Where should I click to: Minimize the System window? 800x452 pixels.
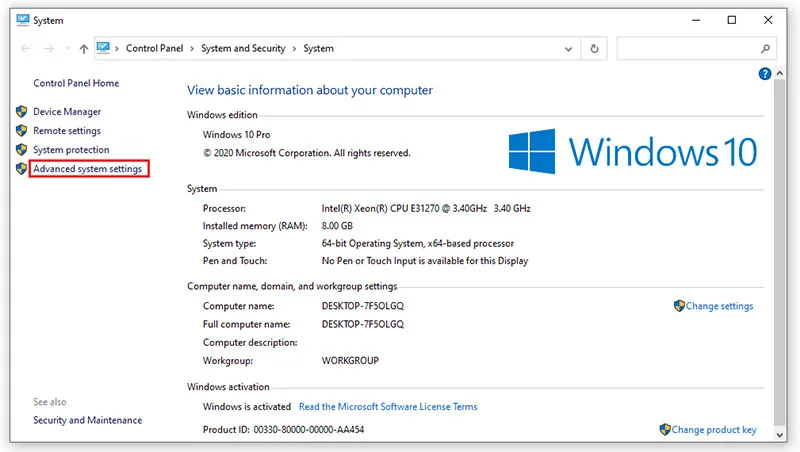click(x=696, y=20)
